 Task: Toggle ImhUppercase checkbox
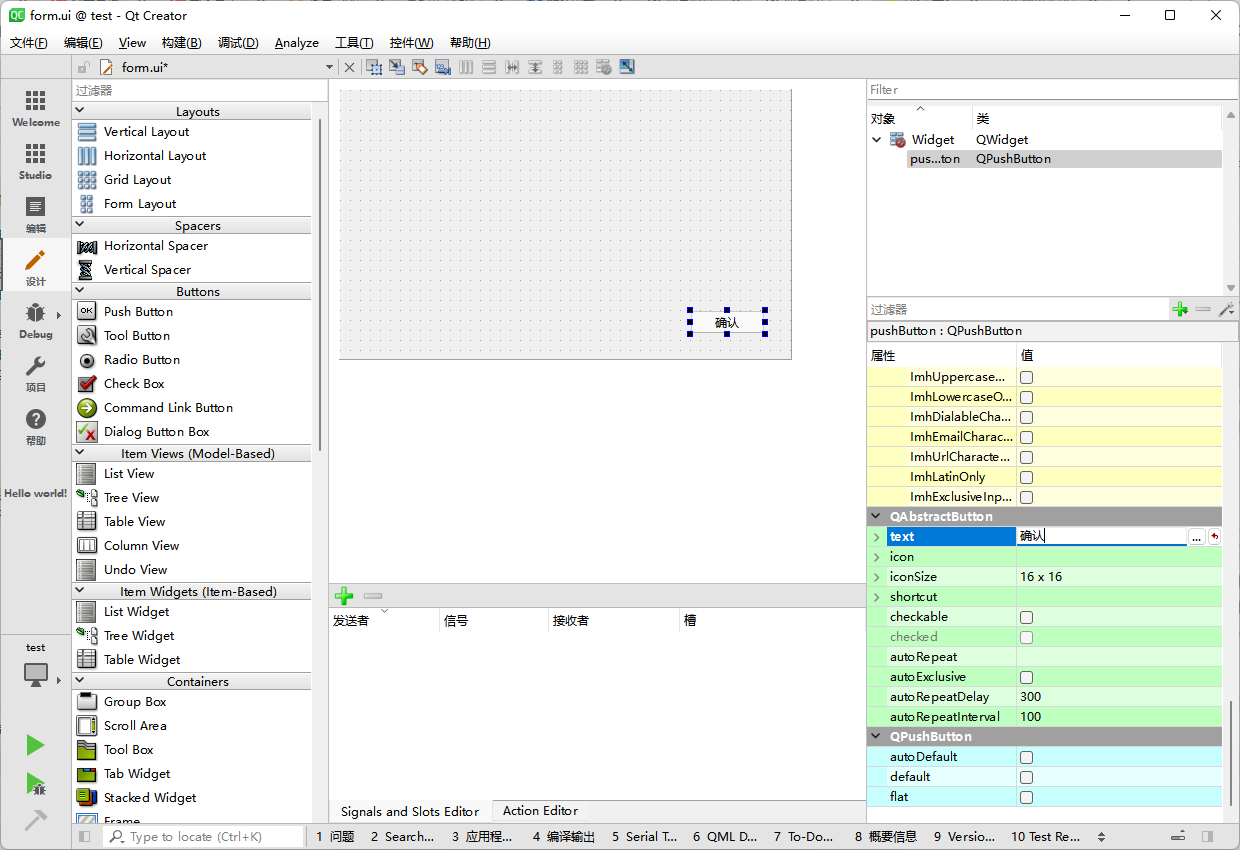(x=1026, y=377)
